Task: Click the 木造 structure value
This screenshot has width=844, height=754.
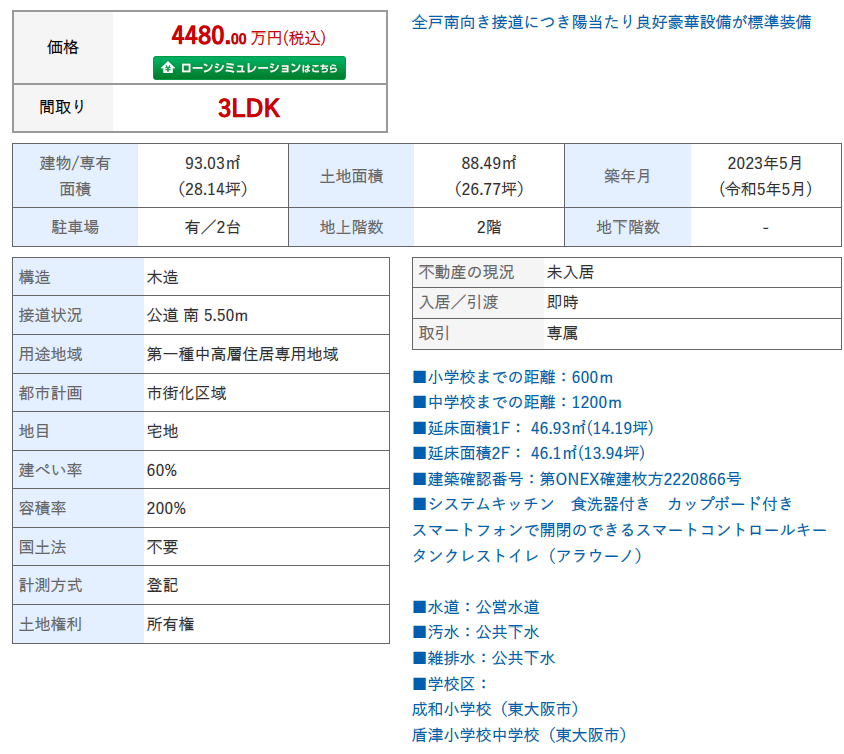Action: (x=163, y=277)
